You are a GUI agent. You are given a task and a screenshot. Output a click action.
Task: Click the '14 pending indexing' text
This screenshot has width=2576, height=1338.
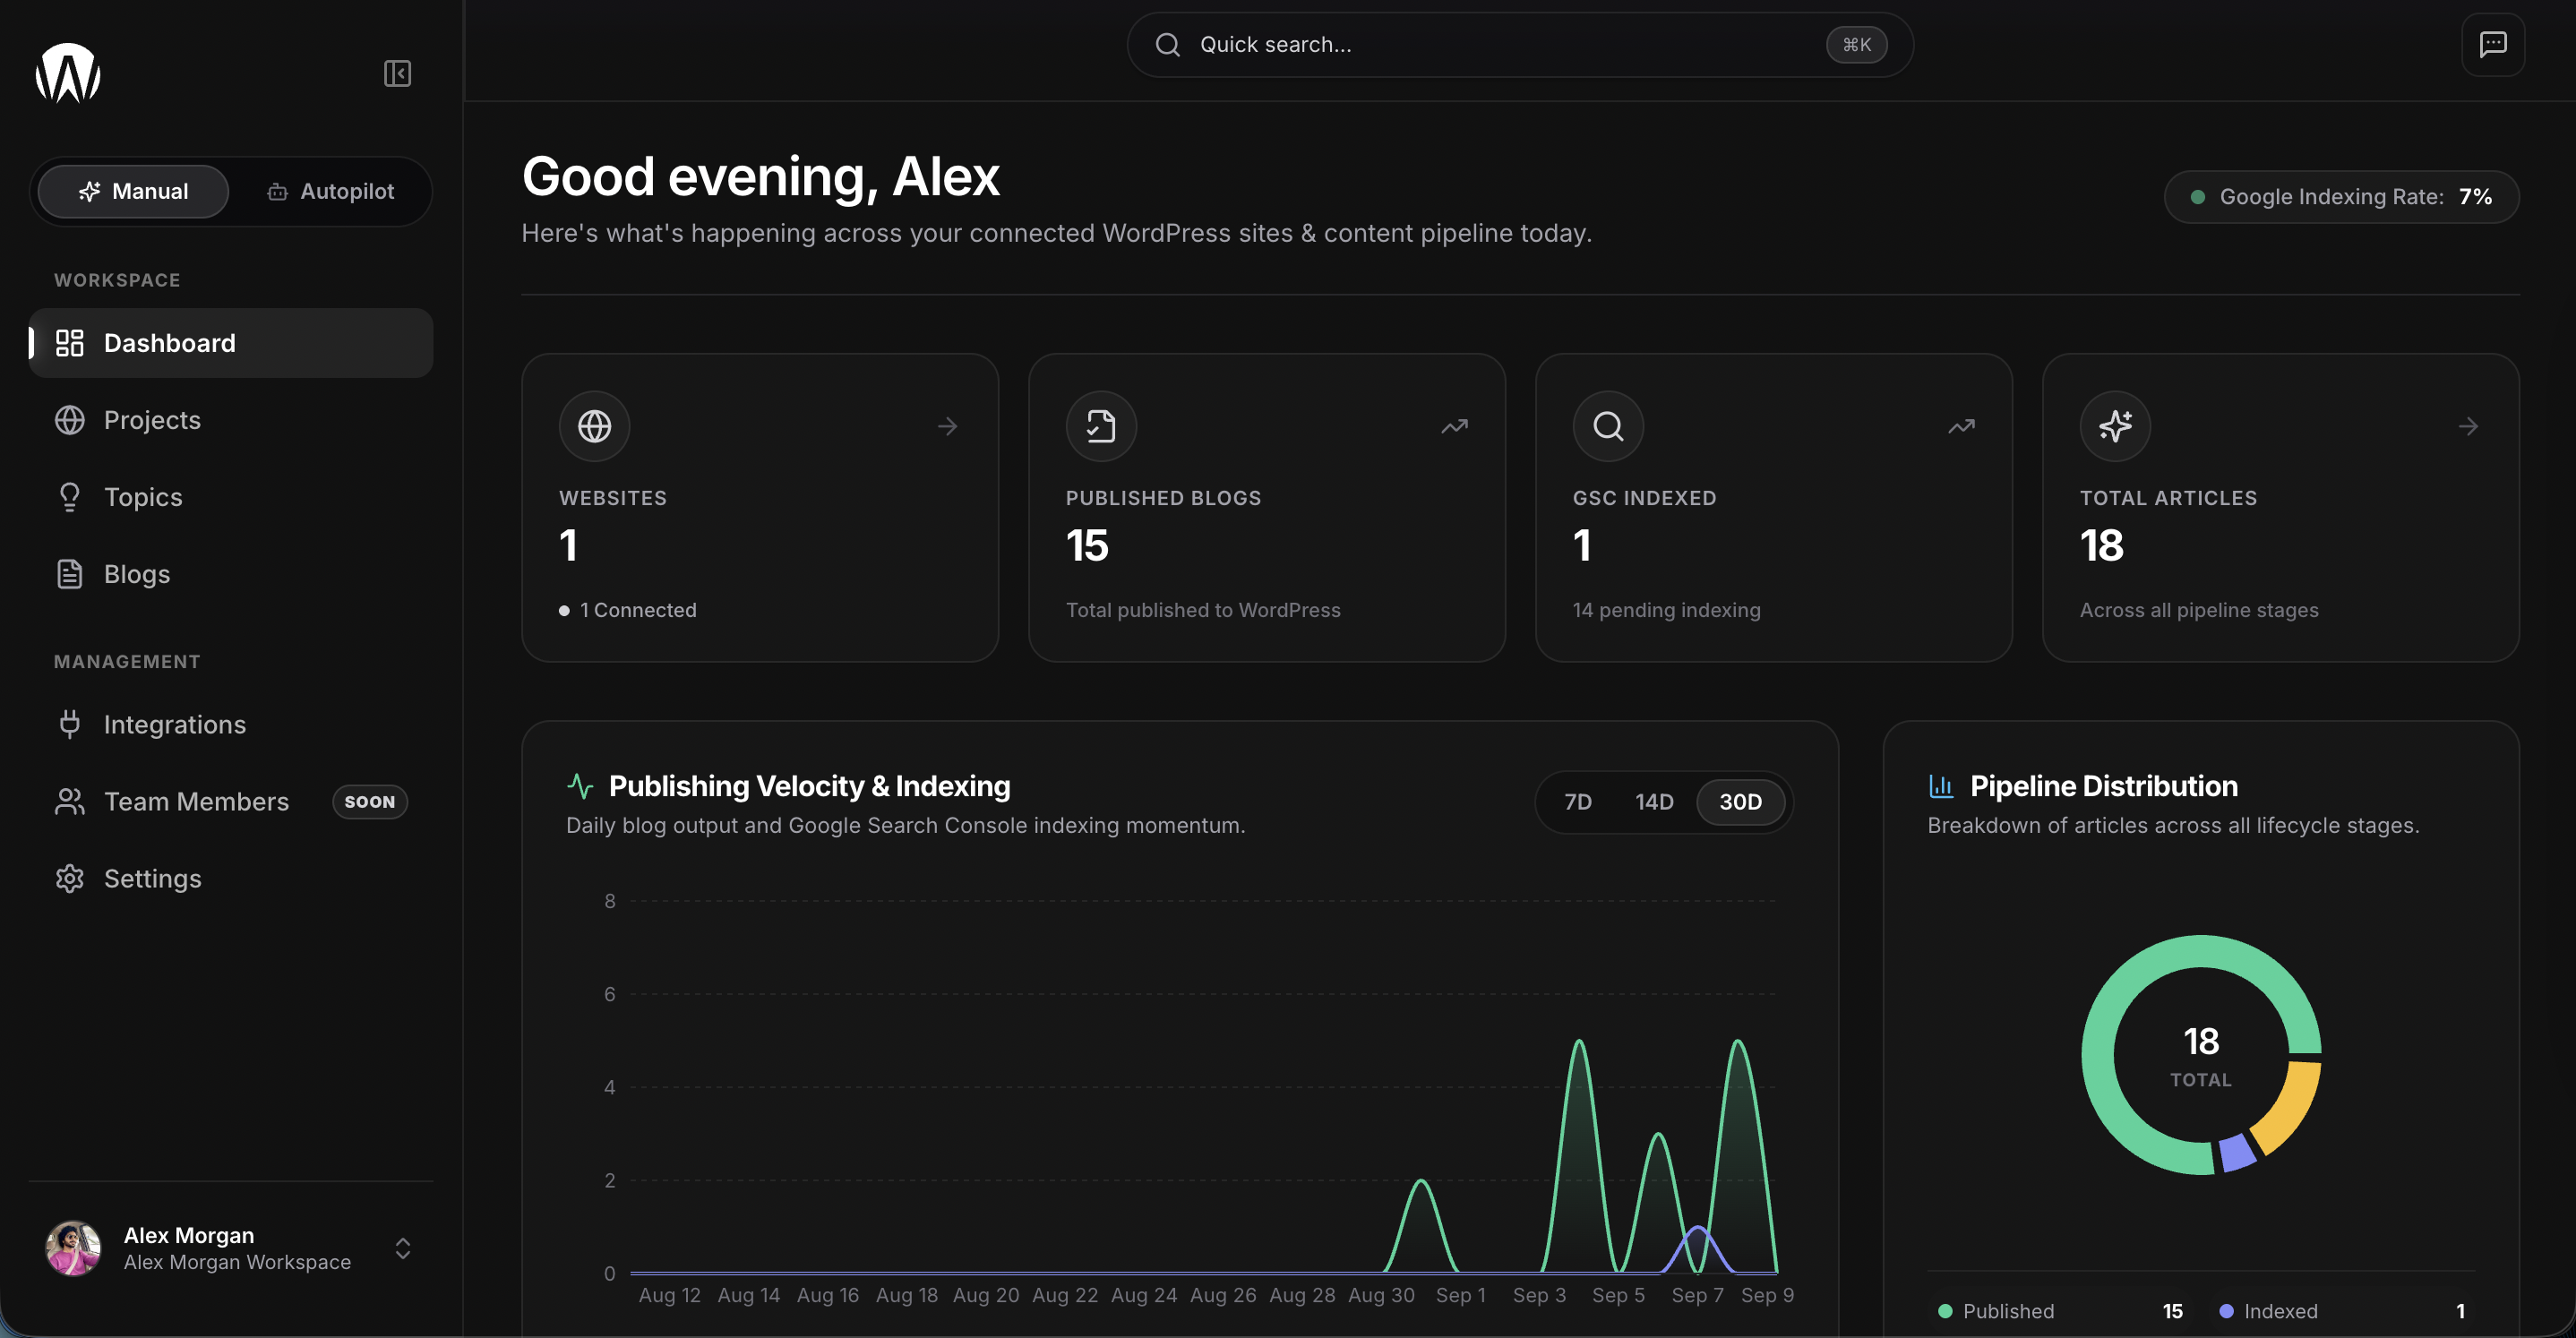tap(1666, 610)
